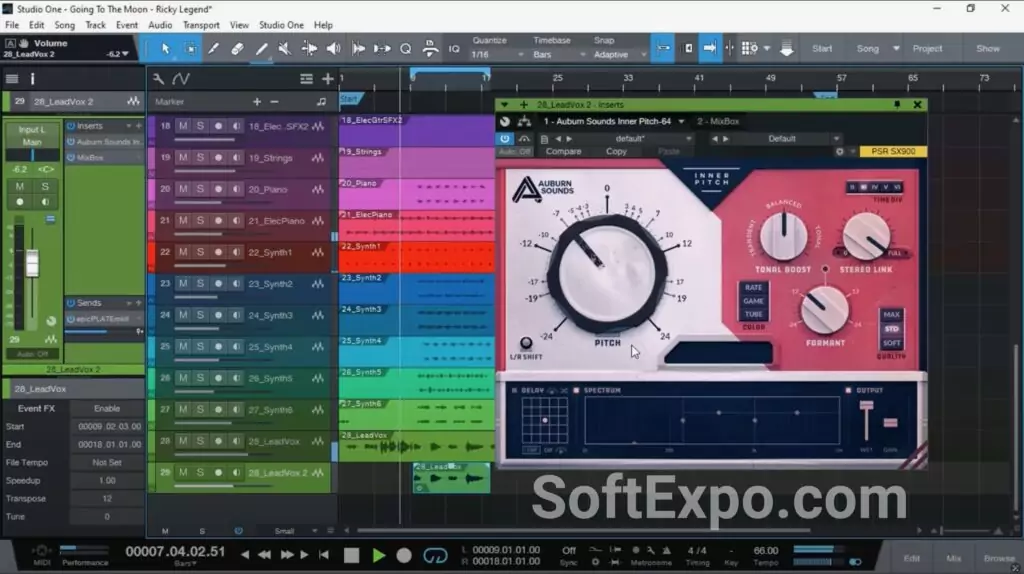
Task: Select the Range tool
Action: [x=190, y=48]
